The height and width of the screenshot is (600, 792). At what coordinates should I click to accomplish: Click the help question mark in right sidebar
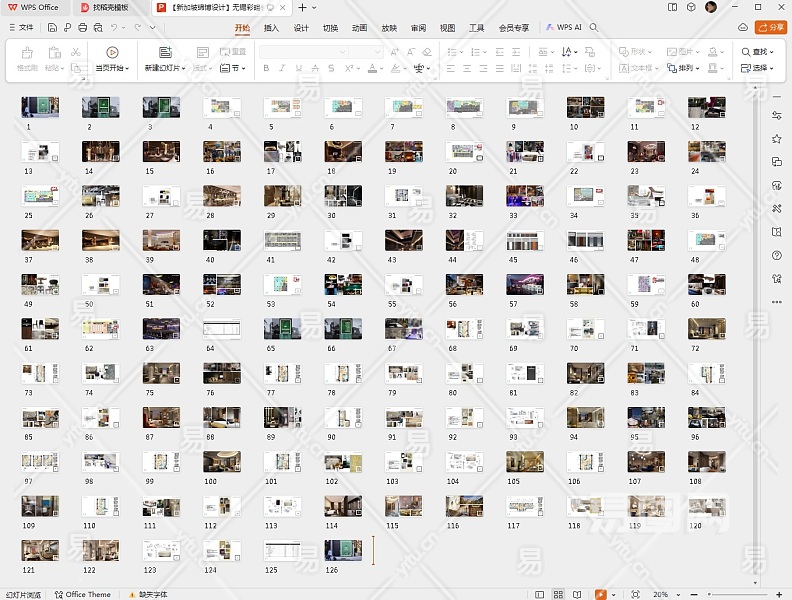pos(777,255)
